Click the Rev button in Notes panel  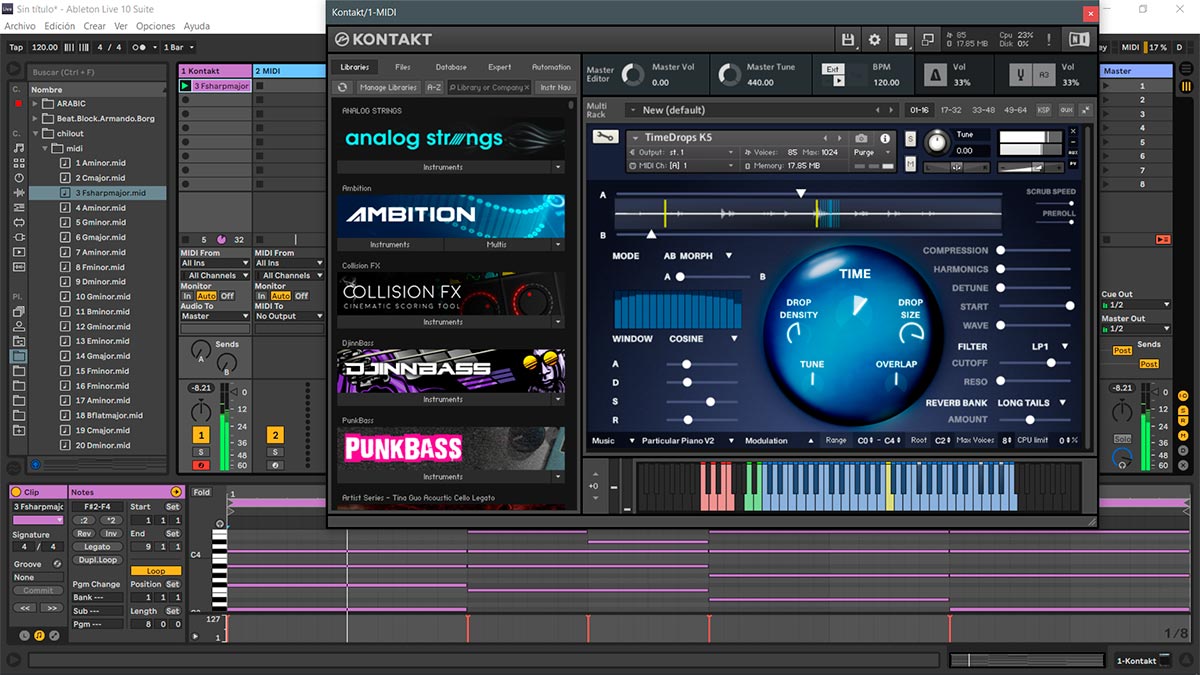click(84, 534)
